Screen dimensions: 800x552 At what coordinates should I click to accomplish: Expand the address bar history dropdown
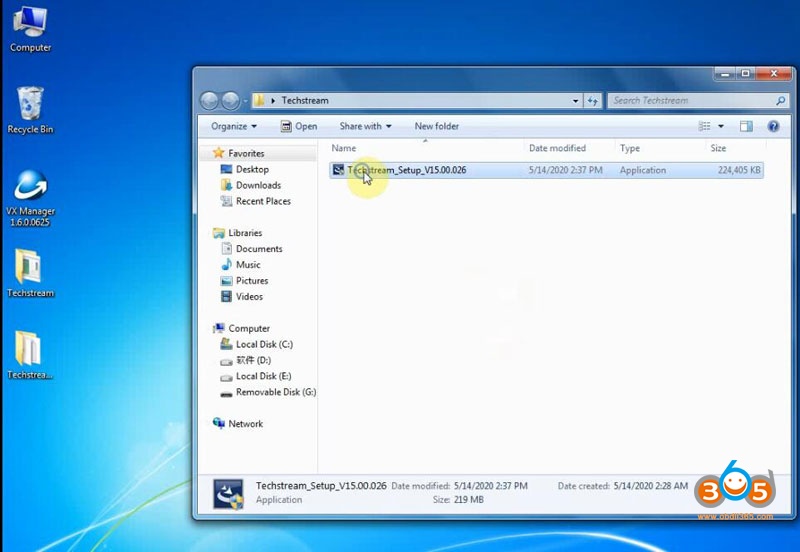coord(576,101)
